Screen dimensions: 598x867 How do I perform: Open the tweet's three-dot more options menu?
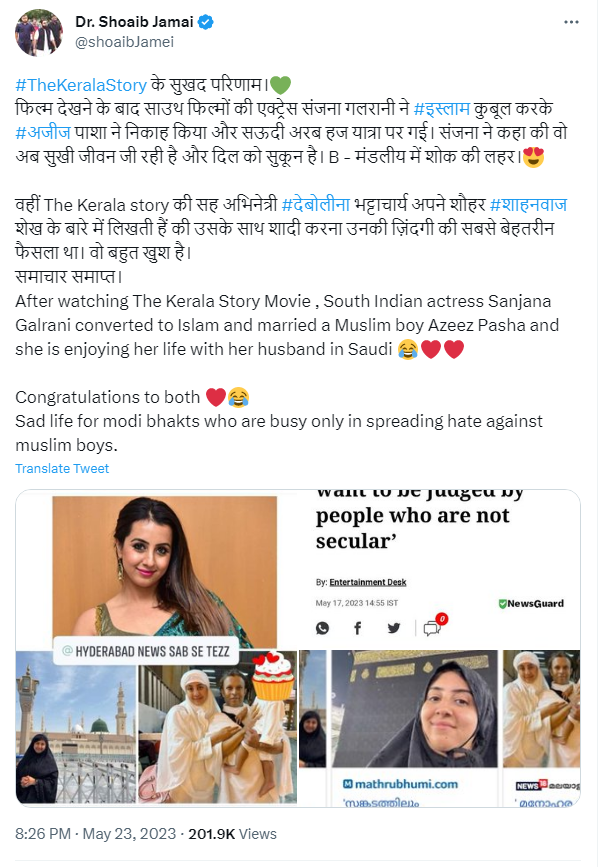(x=571, y=22)
